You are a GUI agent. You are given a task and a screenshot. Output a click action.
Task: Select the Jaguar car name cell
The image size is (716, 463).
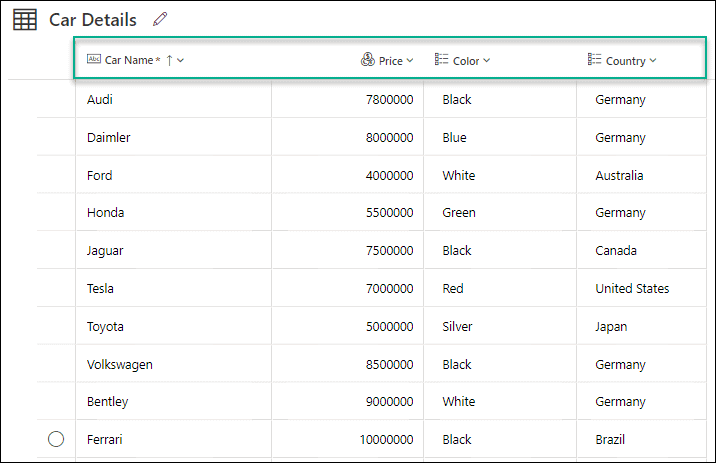(174, 250)
